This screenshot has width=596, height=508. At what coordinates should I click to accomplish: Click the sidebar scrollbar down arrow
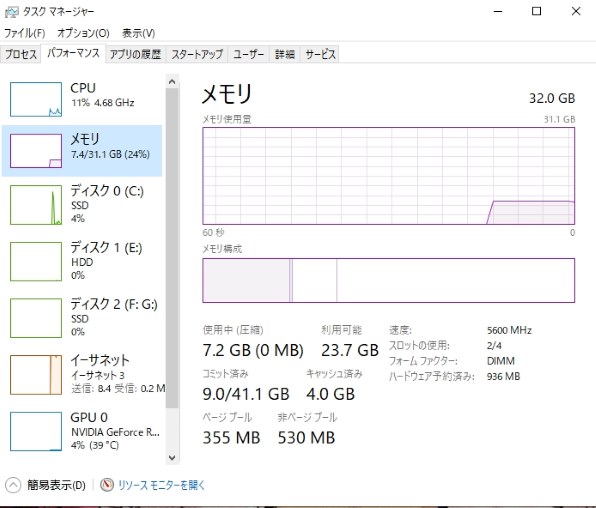[x=172, y=457]
